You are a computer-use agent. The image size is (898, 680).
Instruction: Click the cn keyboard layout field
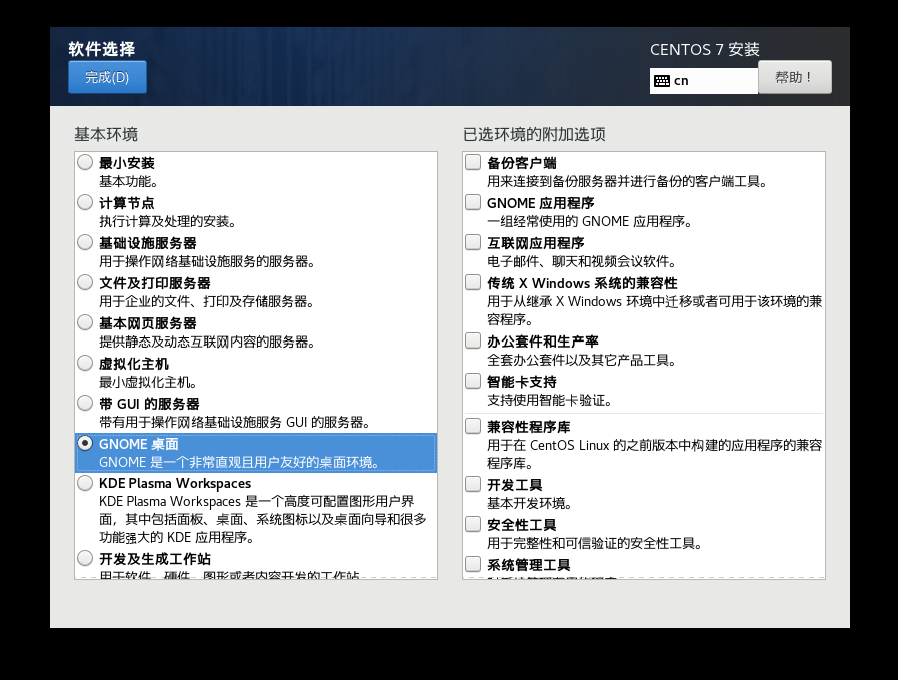point(703,81)
